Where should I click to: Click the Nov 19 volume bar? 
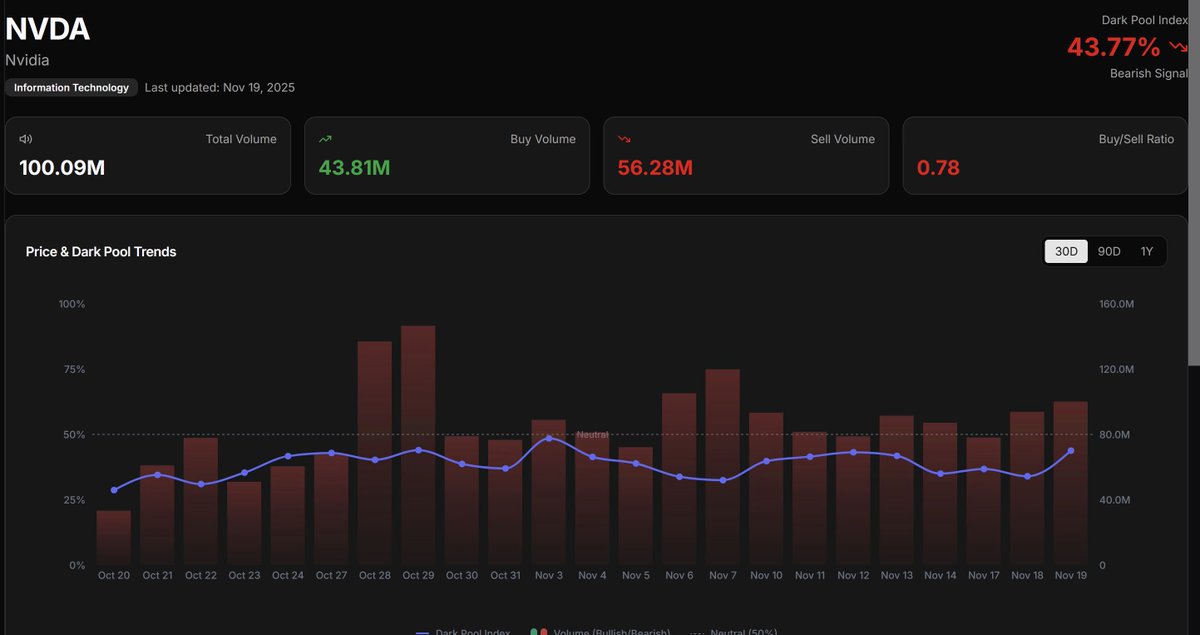pos(1071,483)
